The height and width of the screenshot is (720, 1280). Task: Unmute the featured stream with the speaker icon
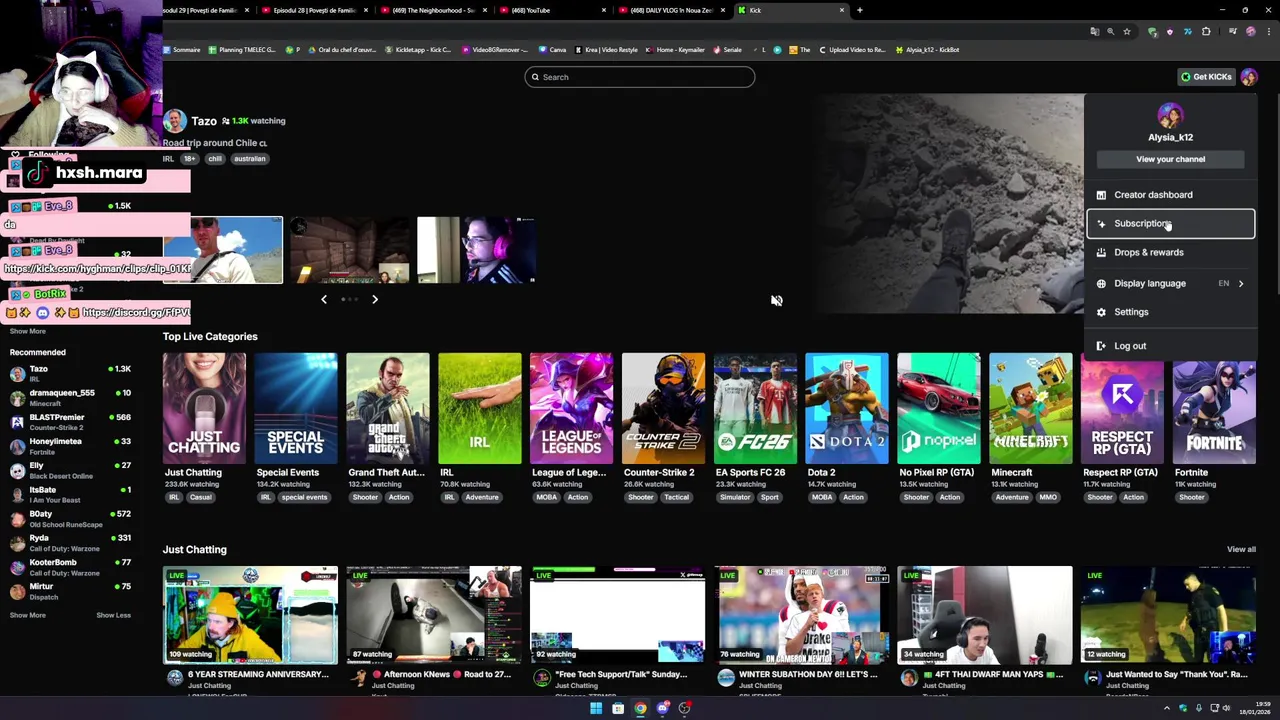pos(777,300)
